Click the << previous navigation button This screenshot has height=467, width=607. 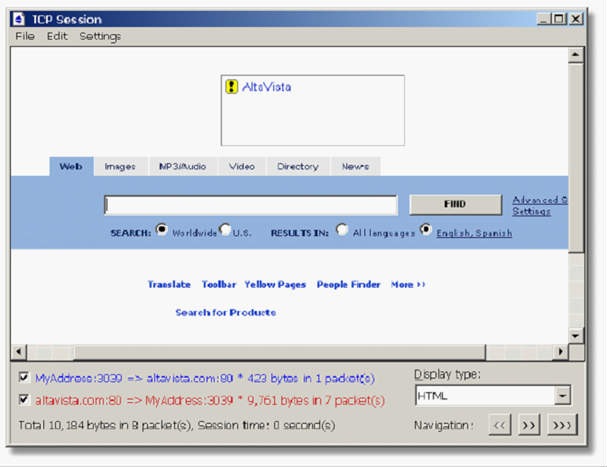click(x=500, y=425)
